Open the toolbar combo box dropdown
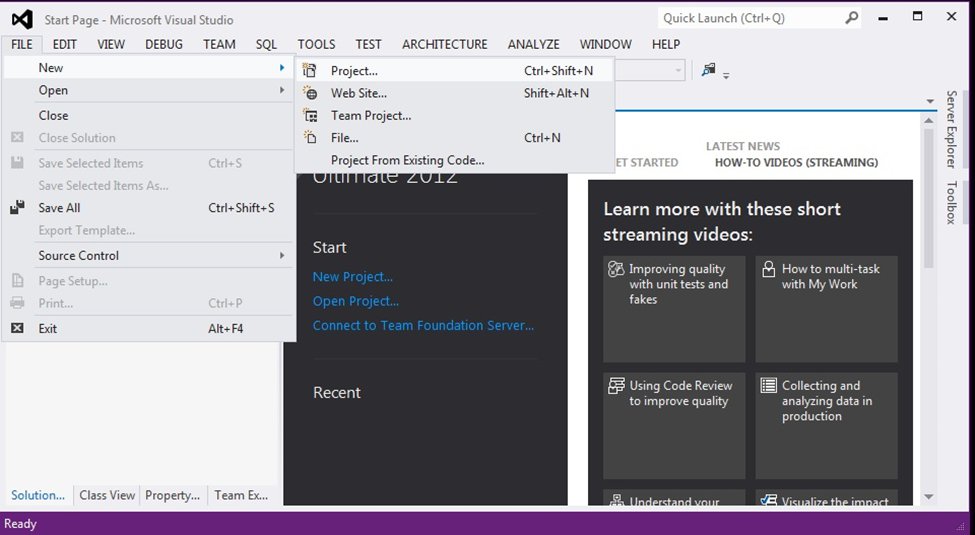This screenshot has width=975, height=535. (x=678, y=70)
